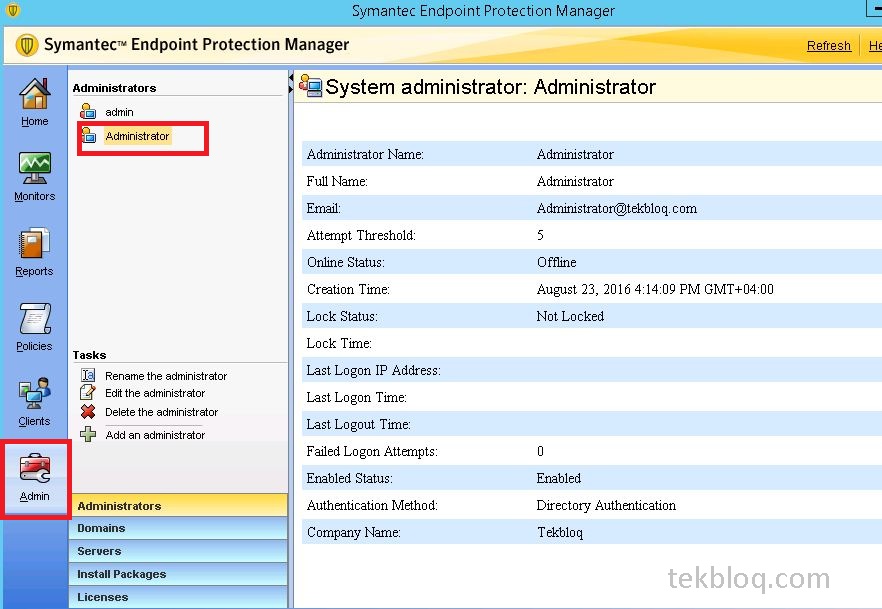Click the Lock Time label
Viewport: 882px width, 609px height.
point(339,344)
